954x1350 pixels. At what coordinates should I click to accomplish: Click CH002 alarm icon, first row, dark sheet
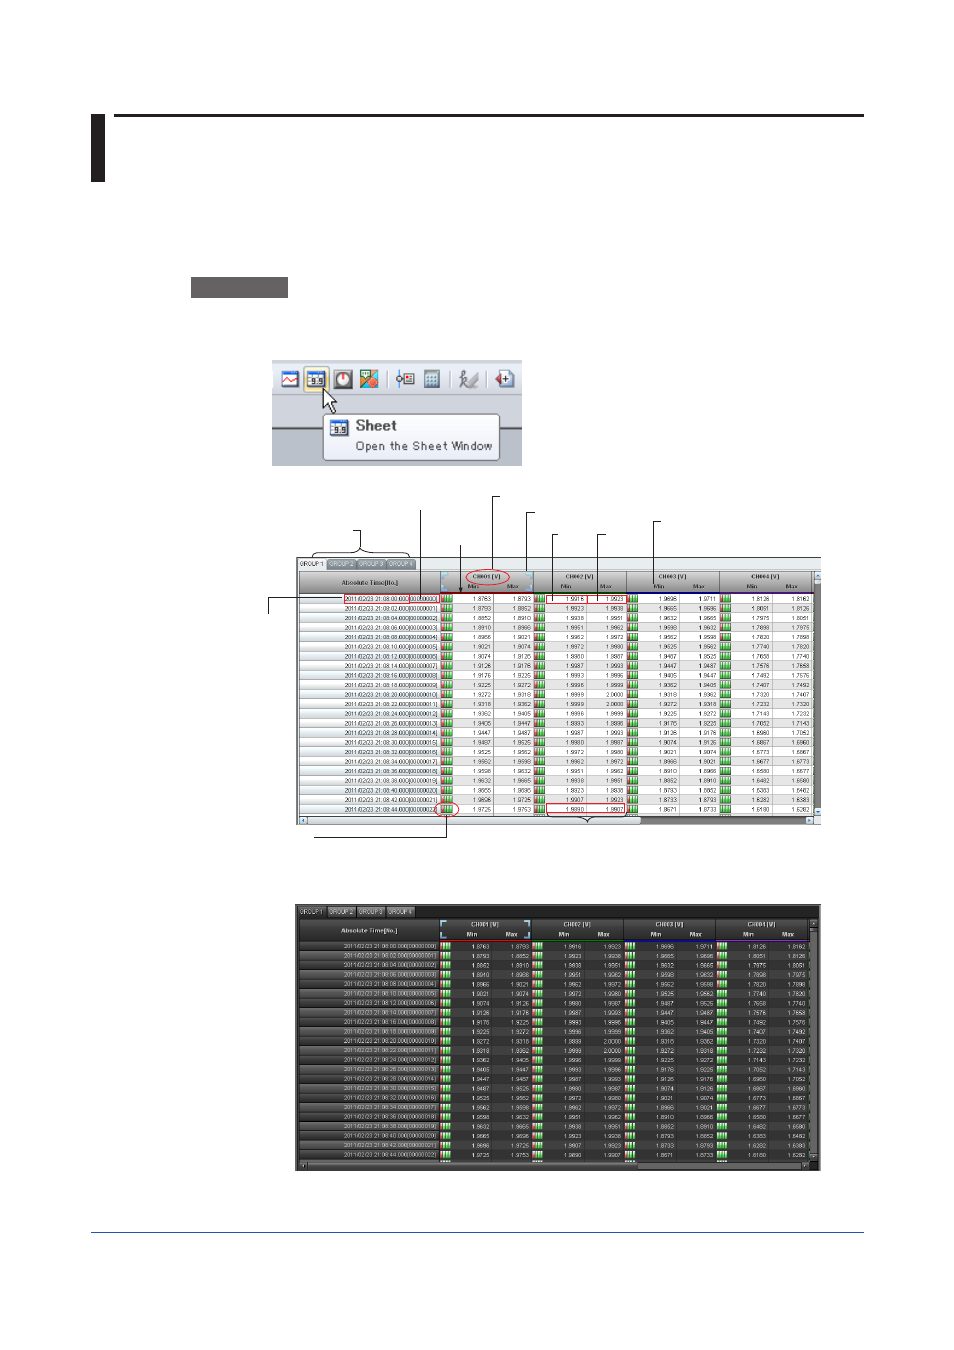[x=537, y=946]
